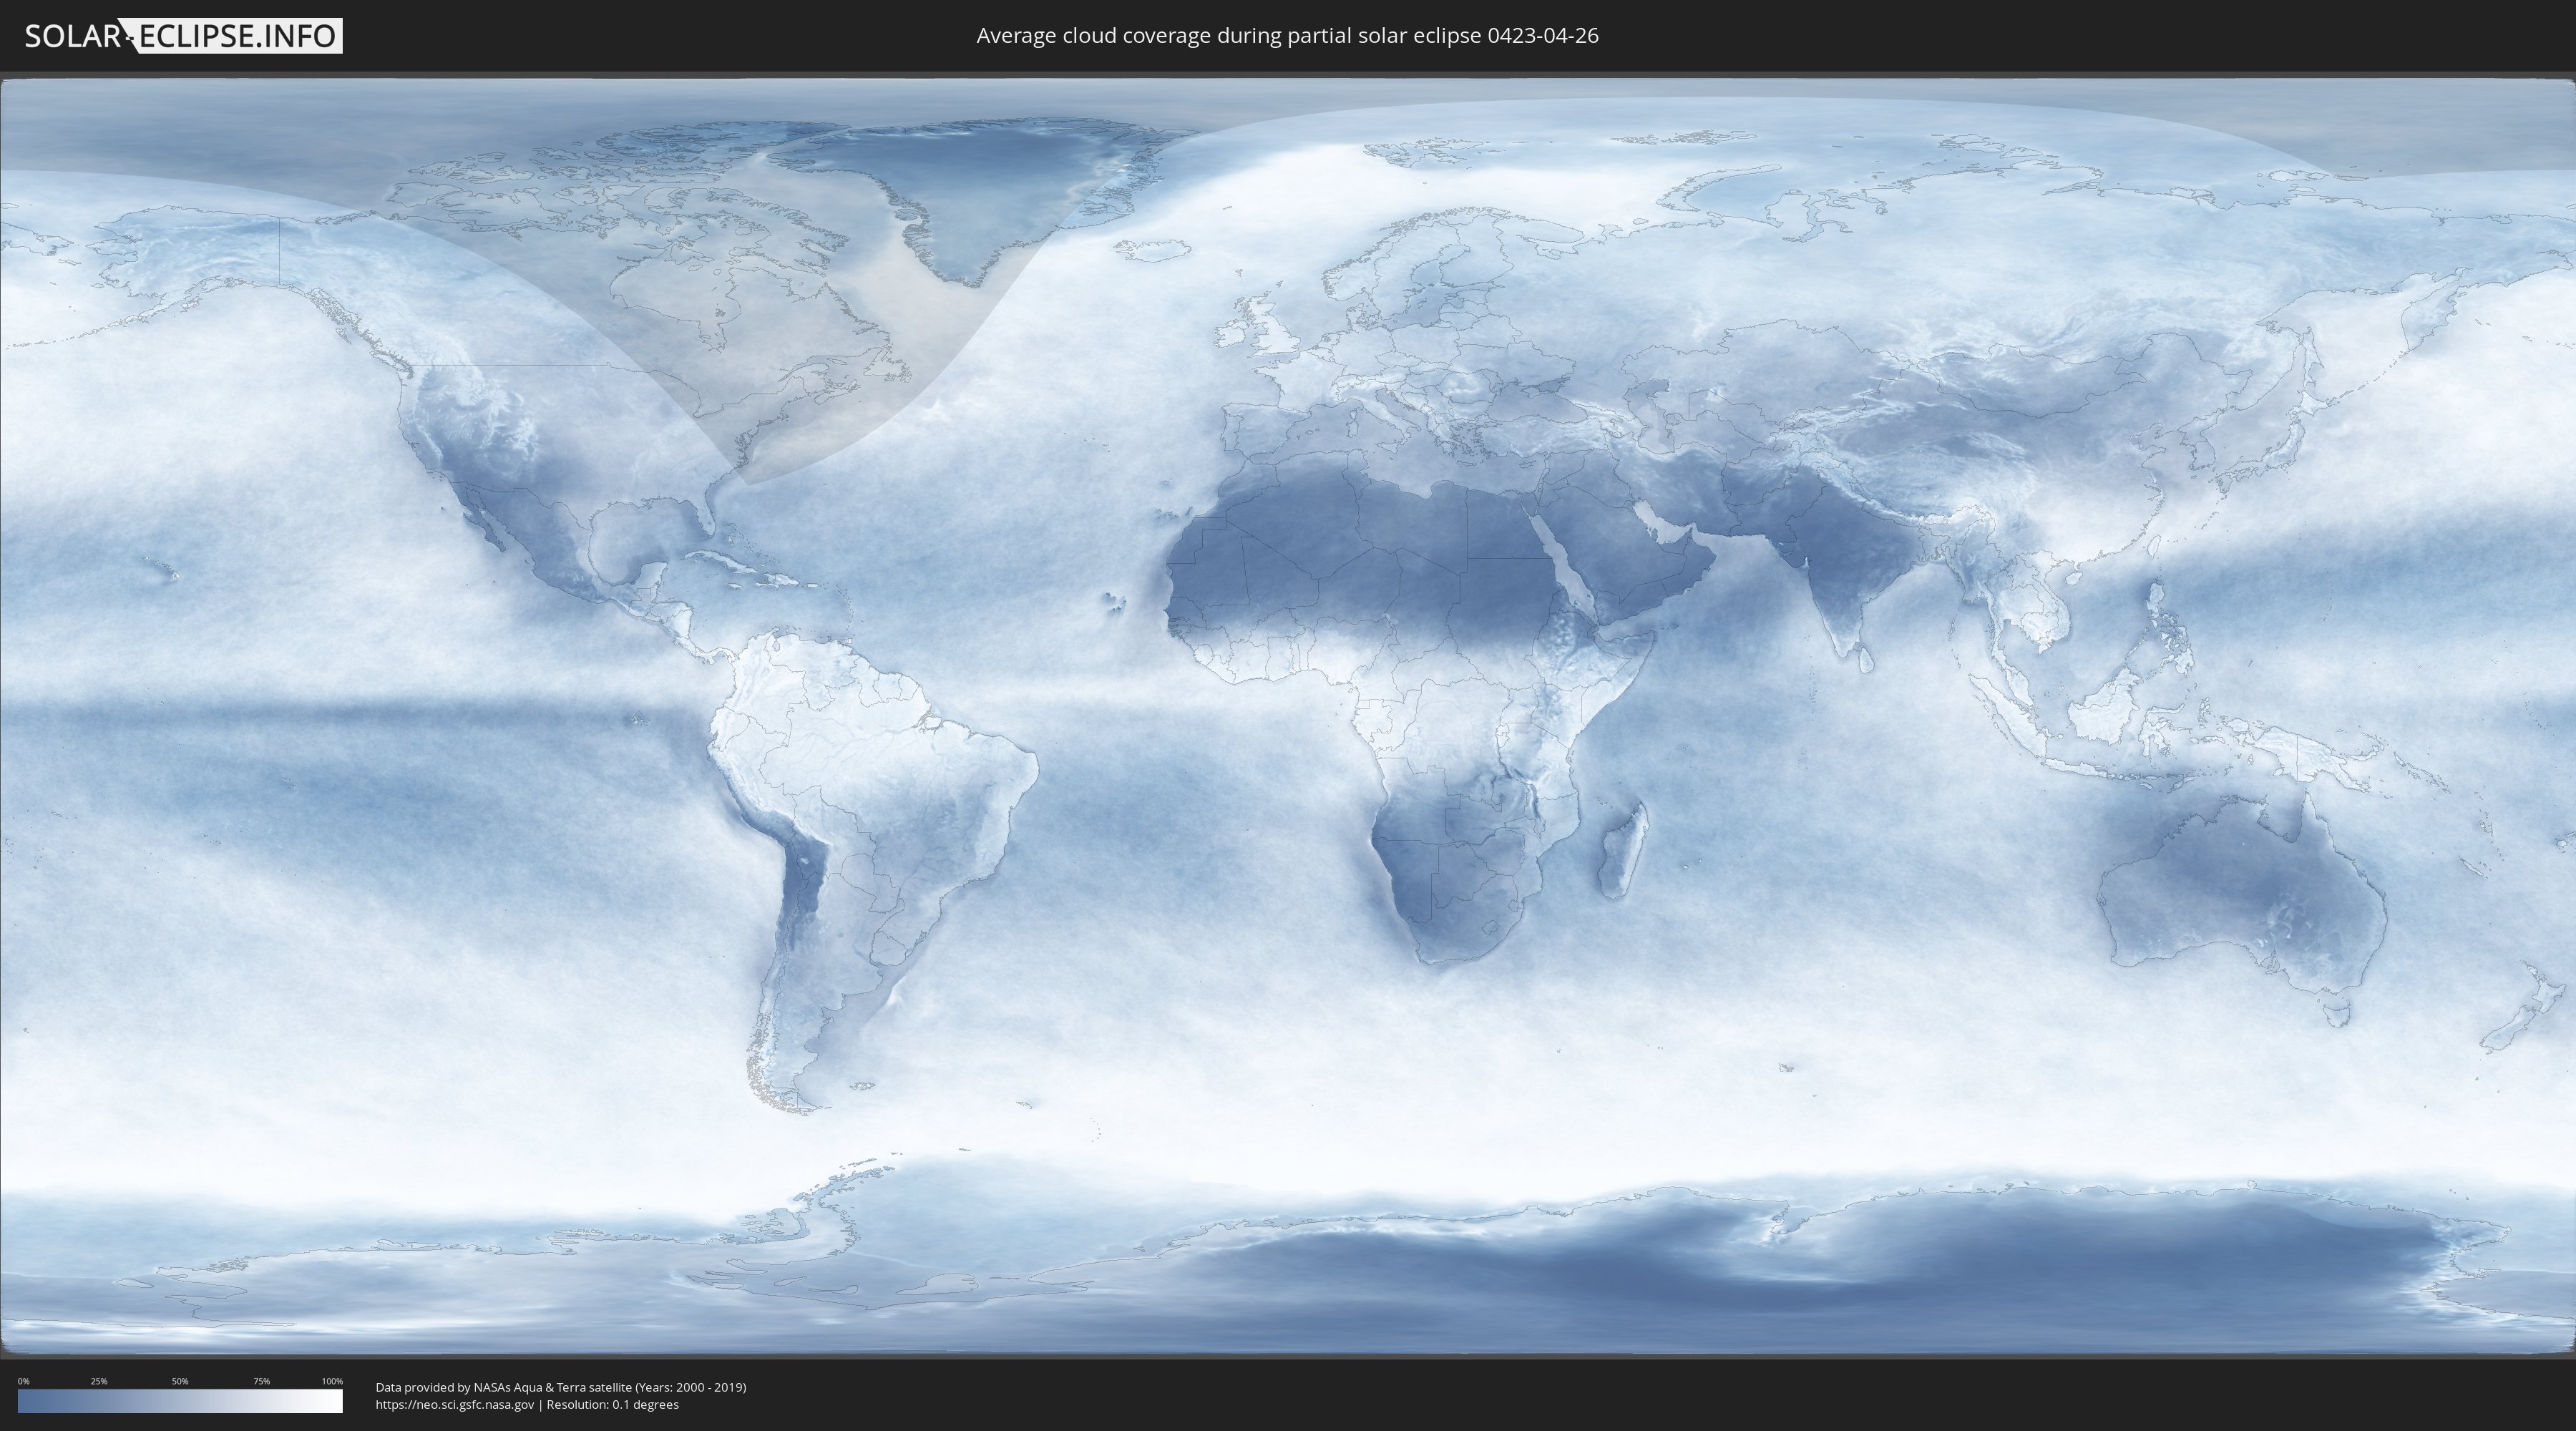Viewport: 2576px width, 1431px height.
Task: Click the 50% label on the legend
Action: (180, 1381)
